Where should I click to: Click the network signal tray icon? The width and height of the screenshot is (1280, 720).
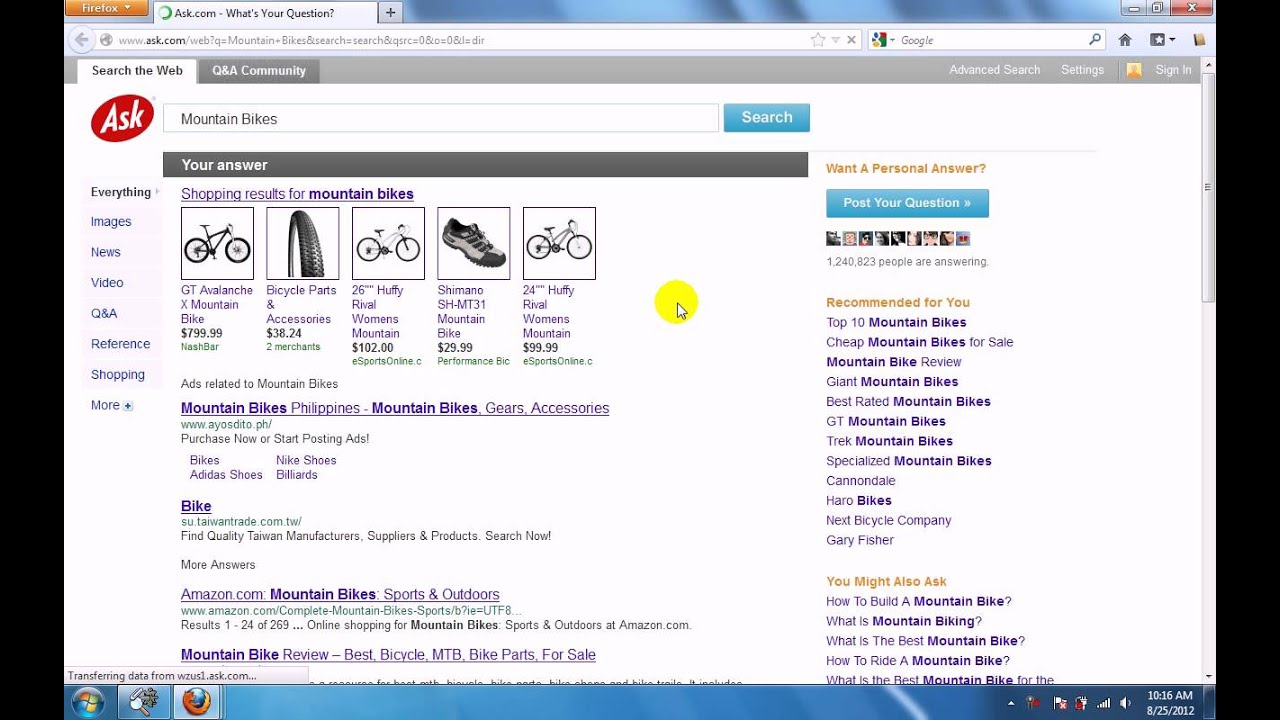click(1103, 703)
